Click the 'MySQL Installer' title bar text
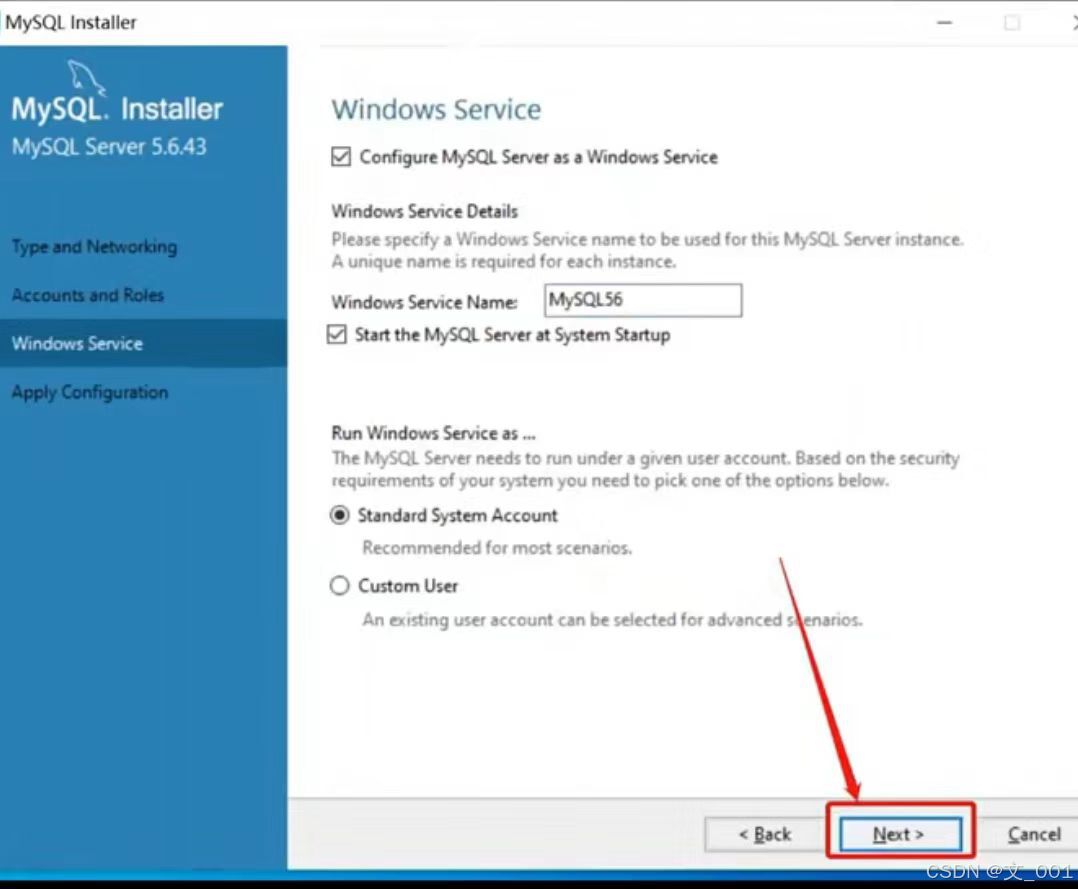Screen dimensions: 1078x889 71,23
